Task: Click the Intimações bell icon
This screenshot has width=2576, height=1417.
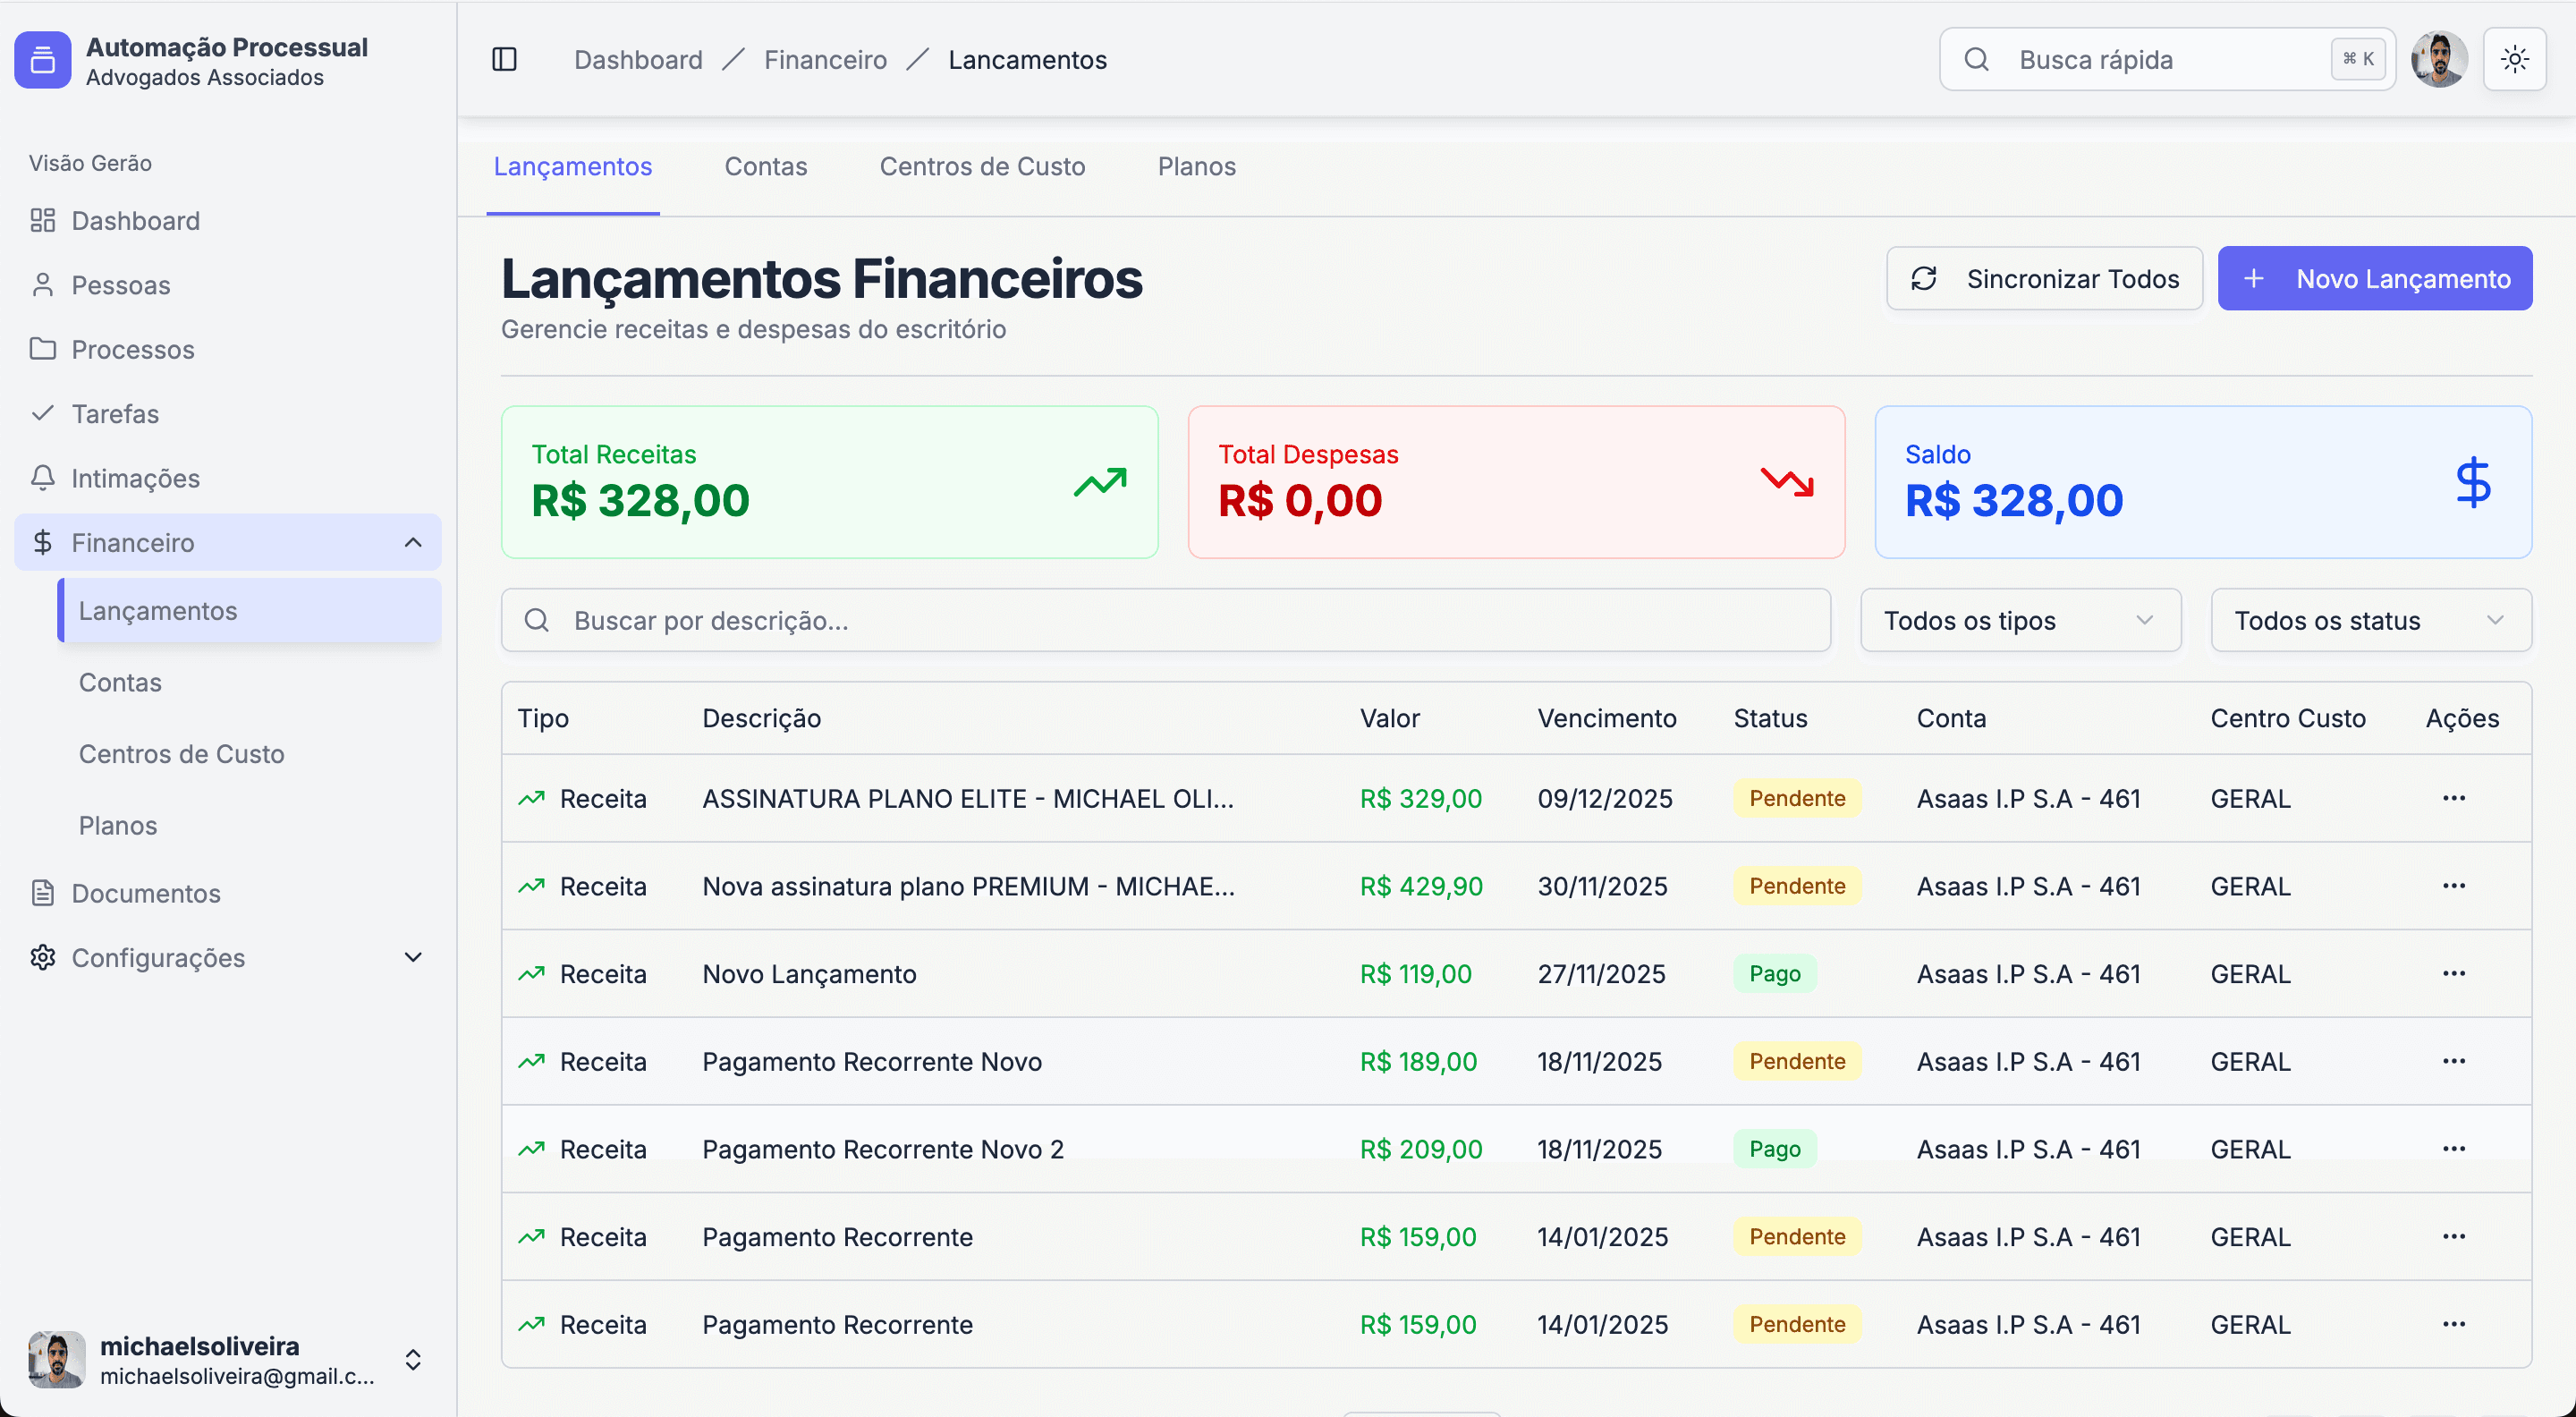Action: [42, 478]
